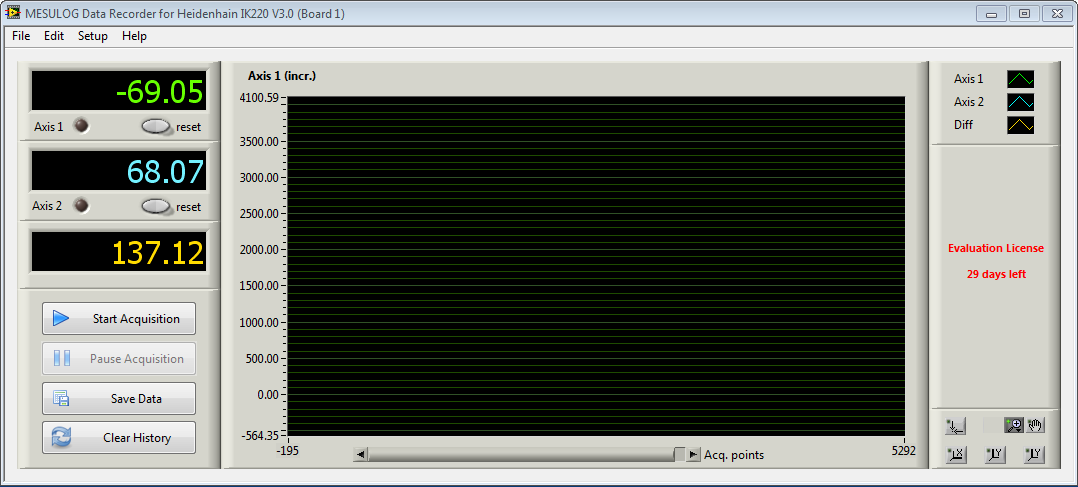Screen dimensions: 1078x487
Task: Click the Y-axis tick label 1000.00
Action: [x=259, y=322]
